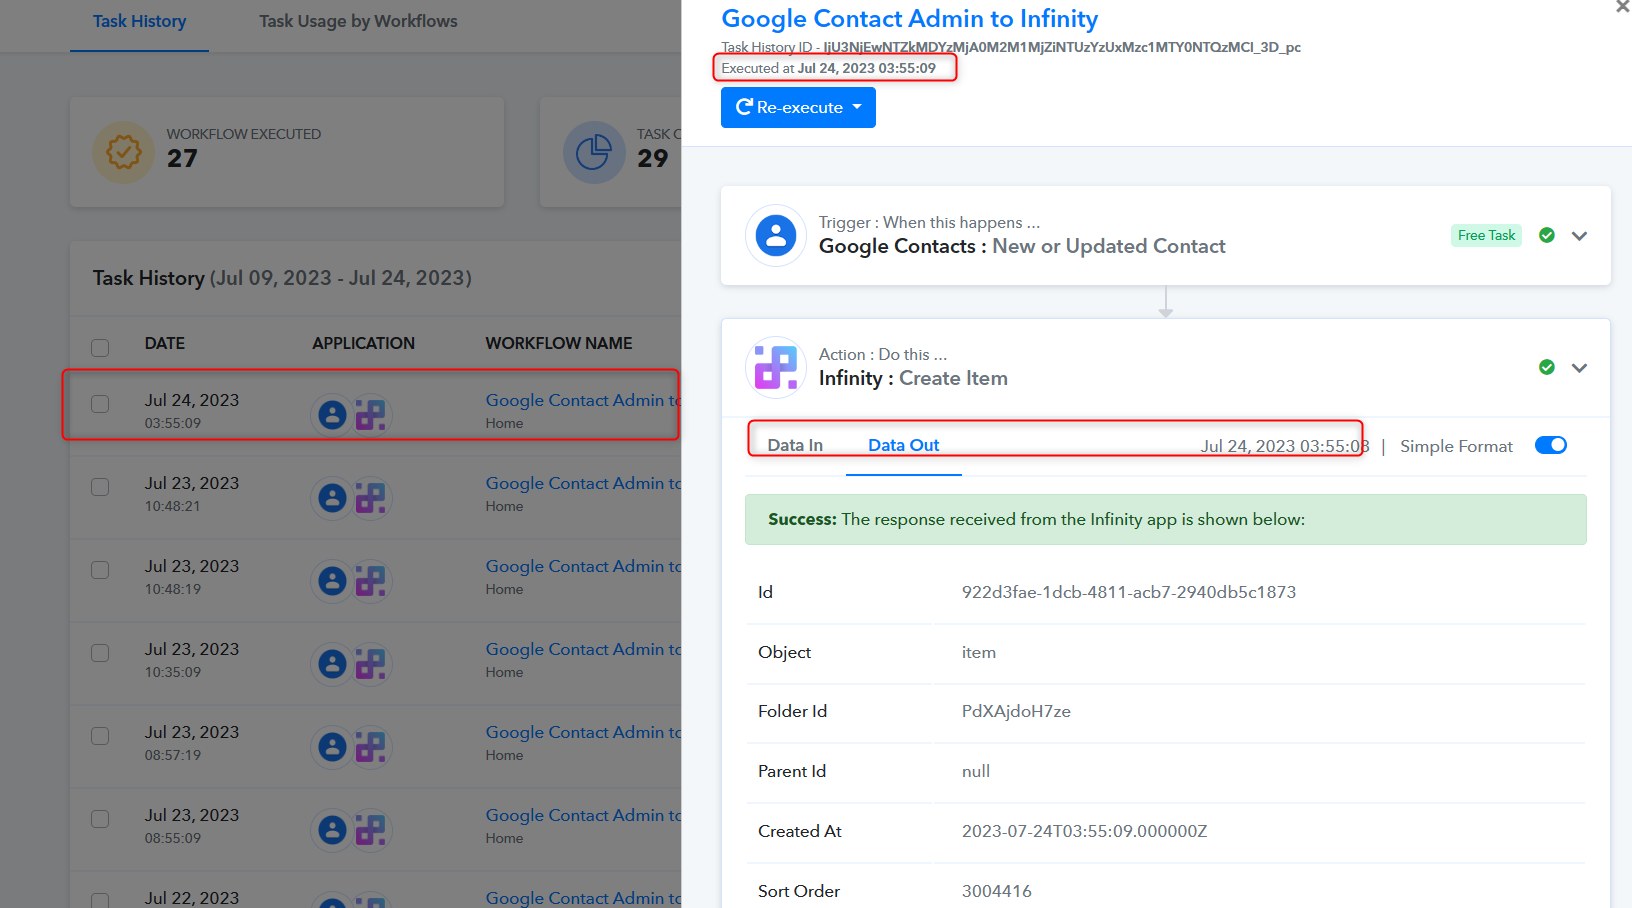The image size is (1632, 908).
Task: Click the Created At timestamp value
Action: pyautogui.click(x=1085, y=831)
